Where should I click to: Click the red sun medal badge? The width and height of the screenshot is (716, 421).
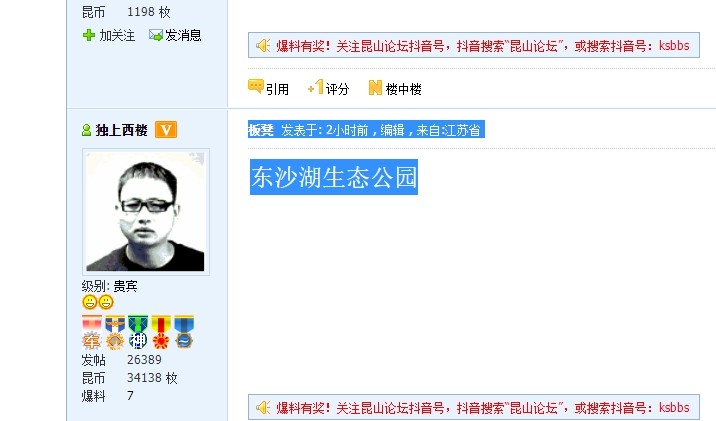pyautogui.click(x=161, y=332)
